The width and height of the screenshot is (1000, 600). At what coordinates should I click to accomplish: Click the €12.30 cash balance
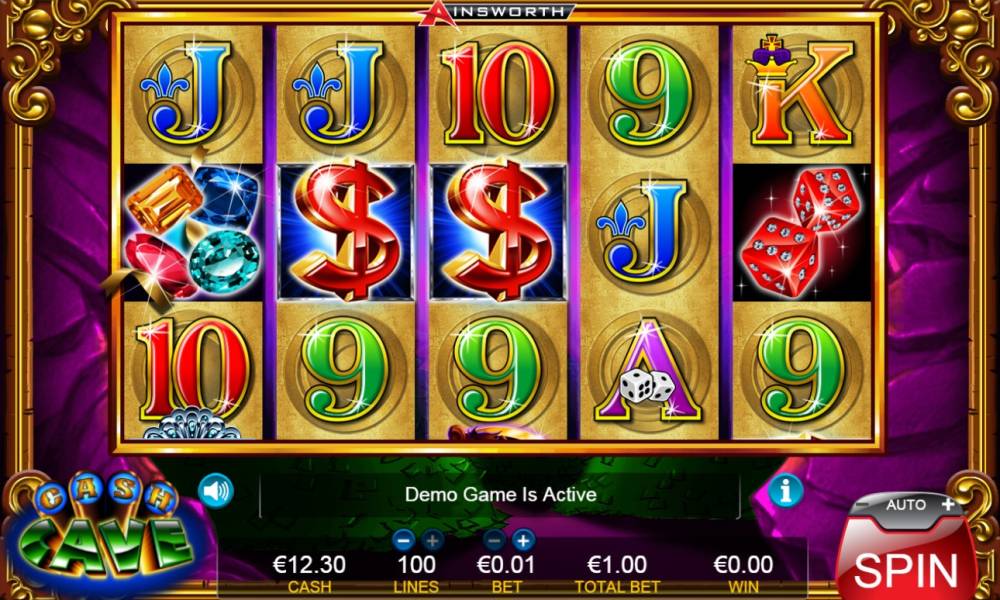309,564
